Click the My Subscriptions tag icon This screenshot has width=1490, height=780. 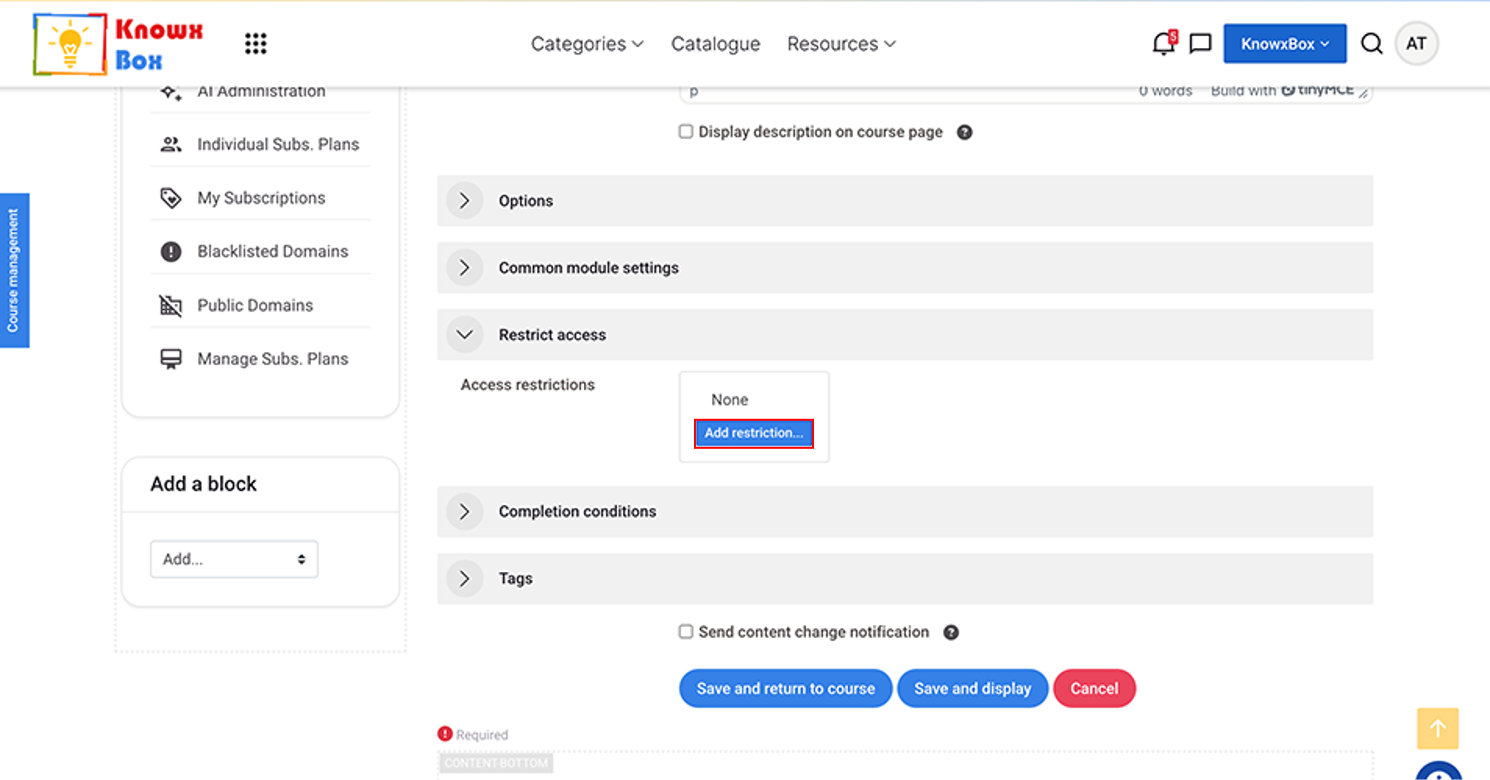171,198
